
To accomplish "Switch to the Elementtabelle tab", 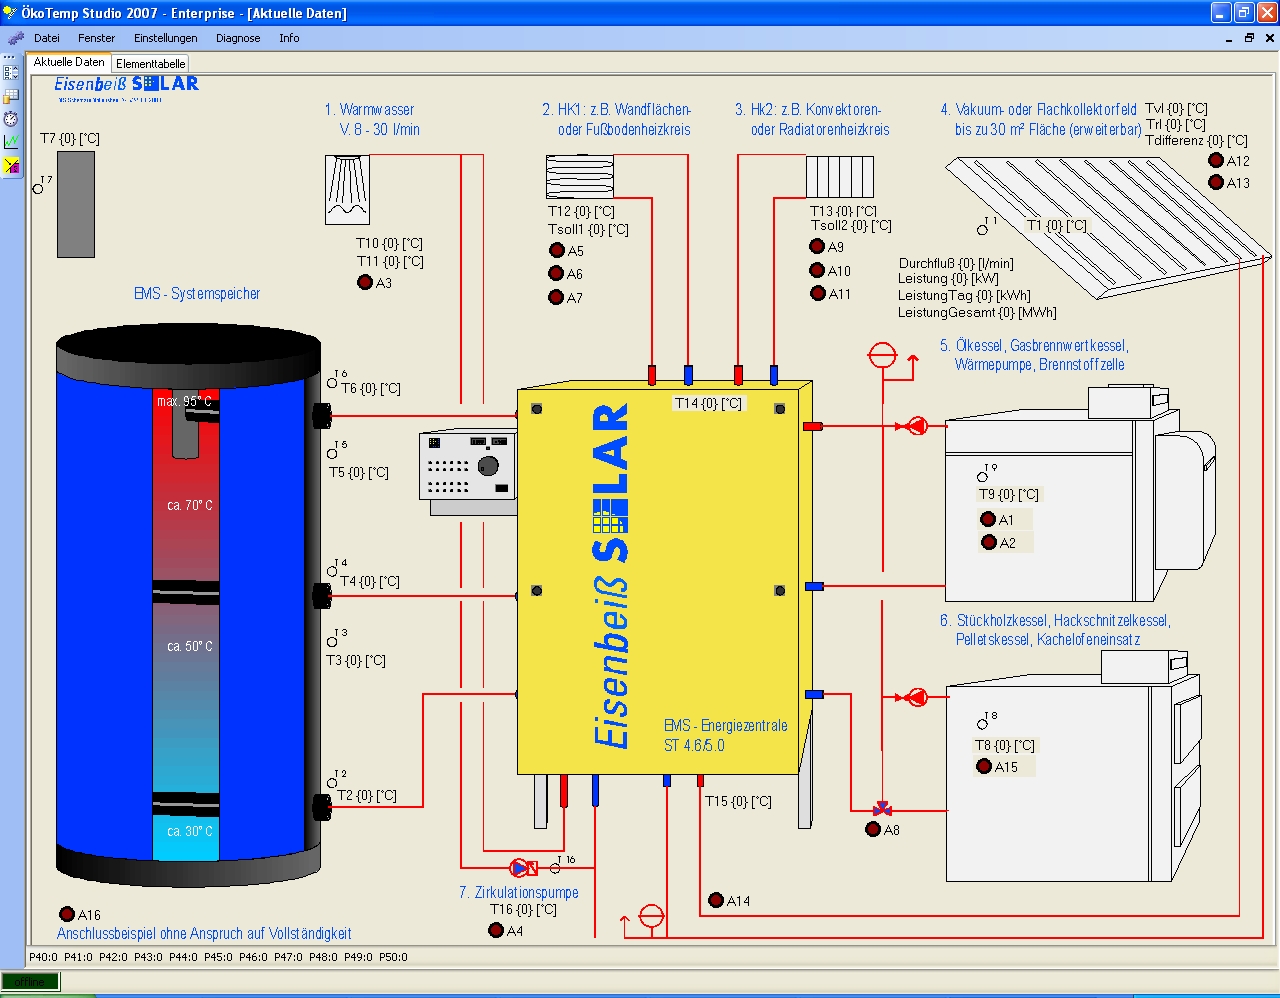I will [150, 63].
